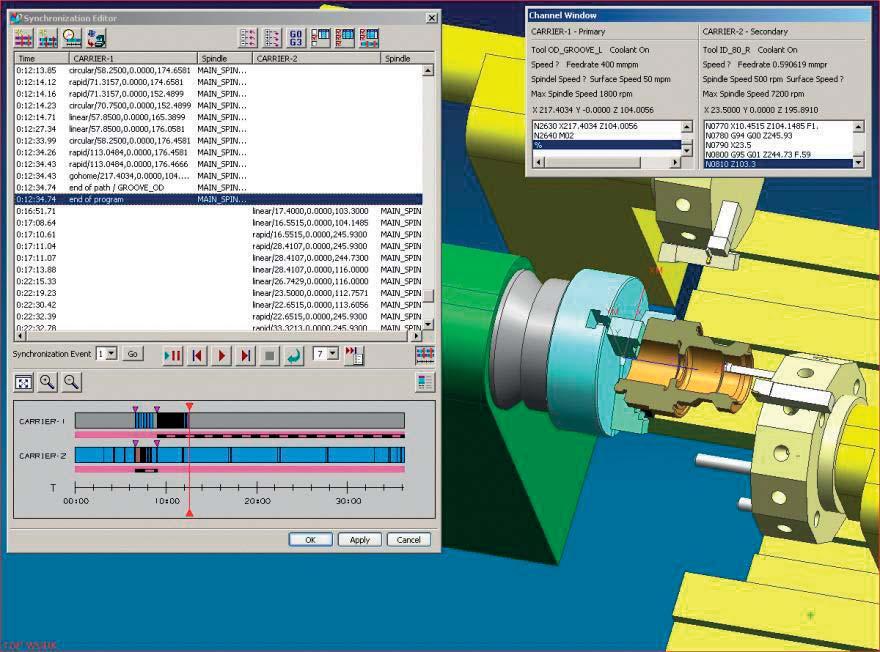This screenshot has width=880, height=652.
Task: Click the CARRIER-1 column header
Action: coord(133,58)
